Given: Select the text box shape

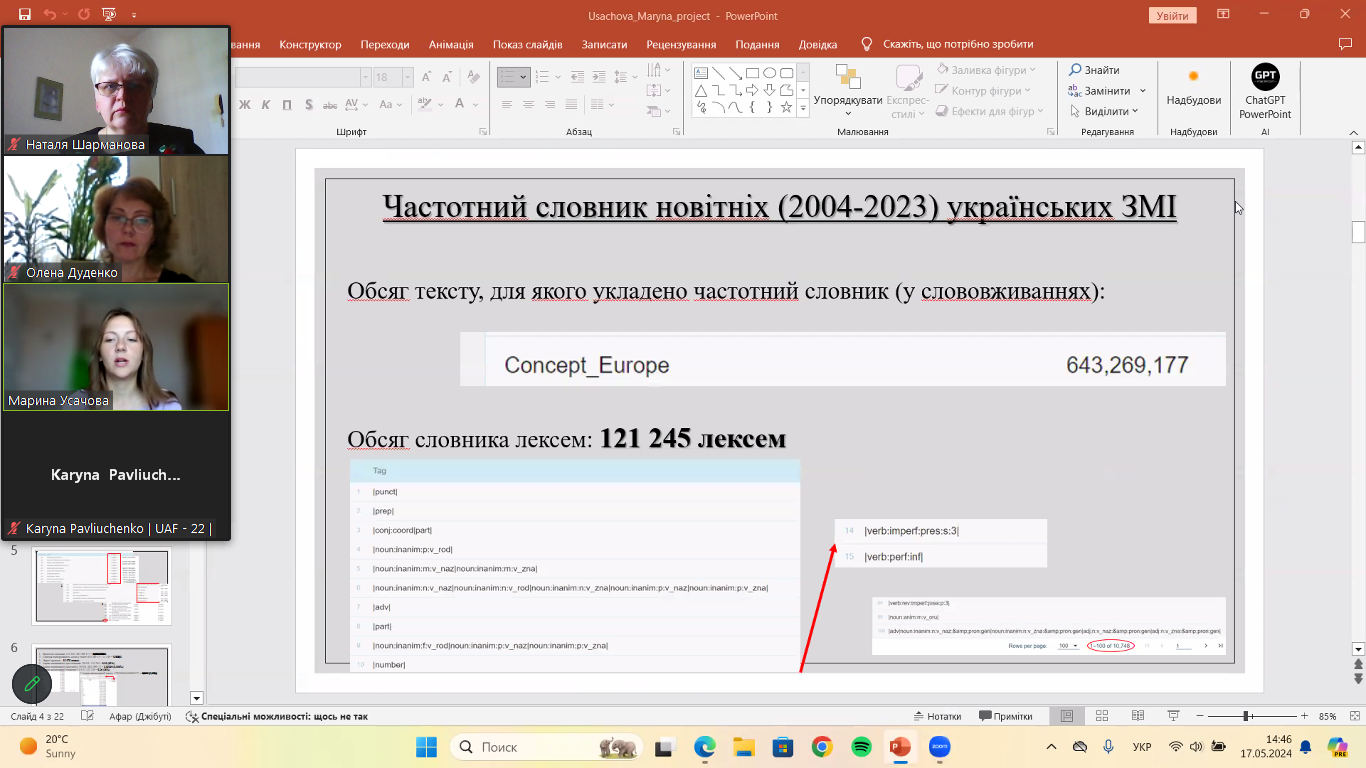Looking at the screenshot, I should 701,73.
